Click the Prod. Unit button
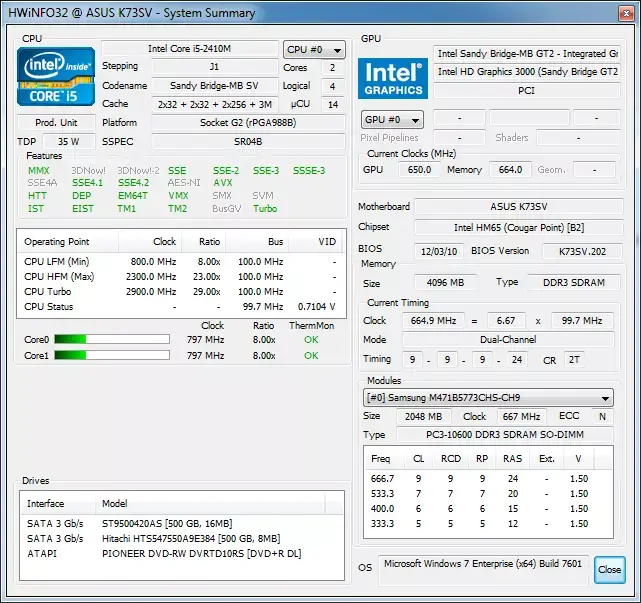This screenshot has height=603, width=641. click(x=56, y=123)
